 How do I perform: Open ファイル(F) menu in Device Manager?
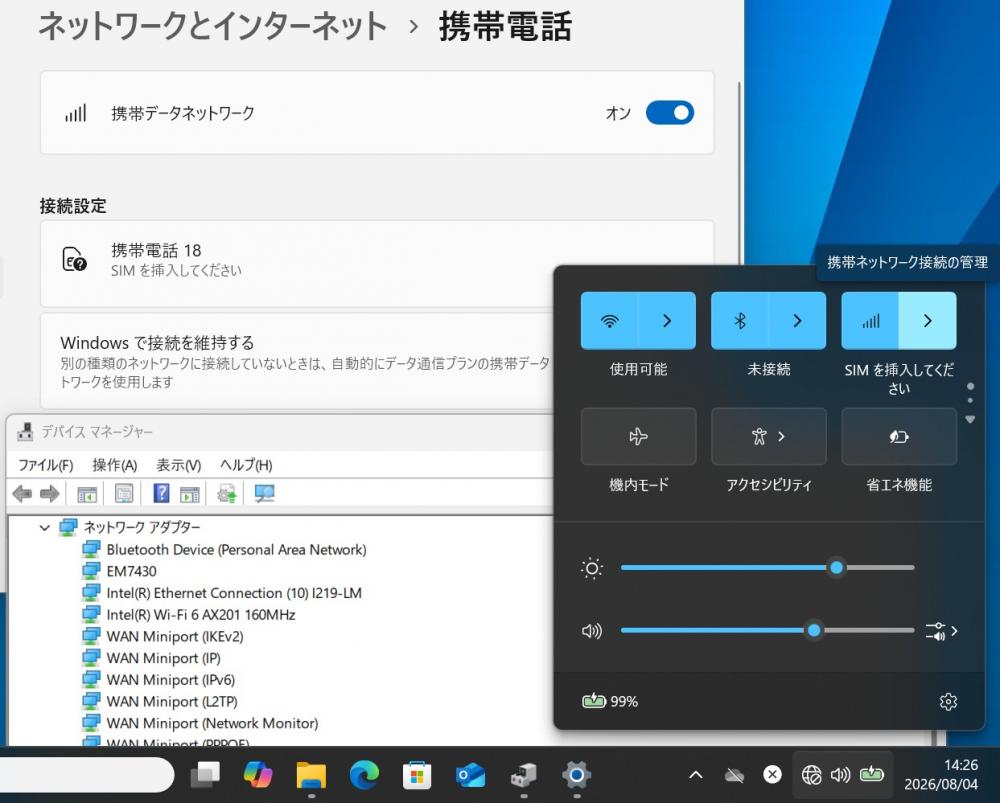coord(45,465)
